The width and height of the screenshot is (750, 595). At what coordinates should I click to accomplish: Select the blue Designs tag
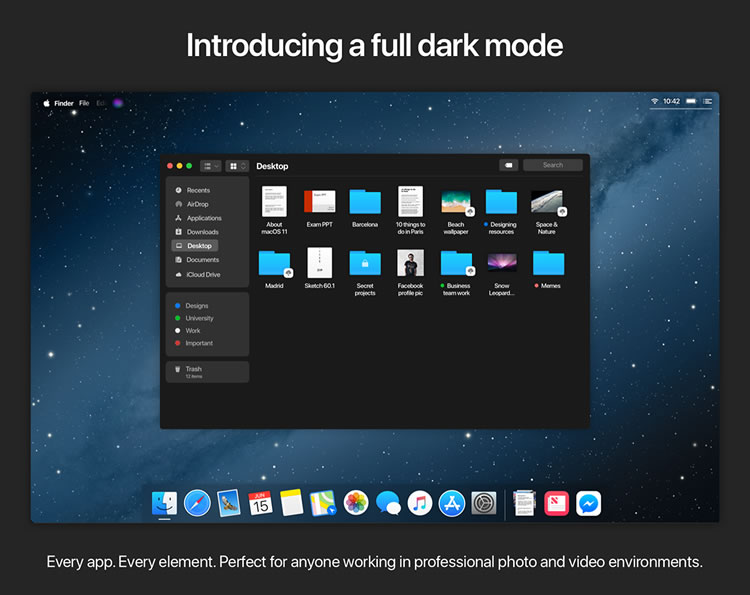click(197, 306)
